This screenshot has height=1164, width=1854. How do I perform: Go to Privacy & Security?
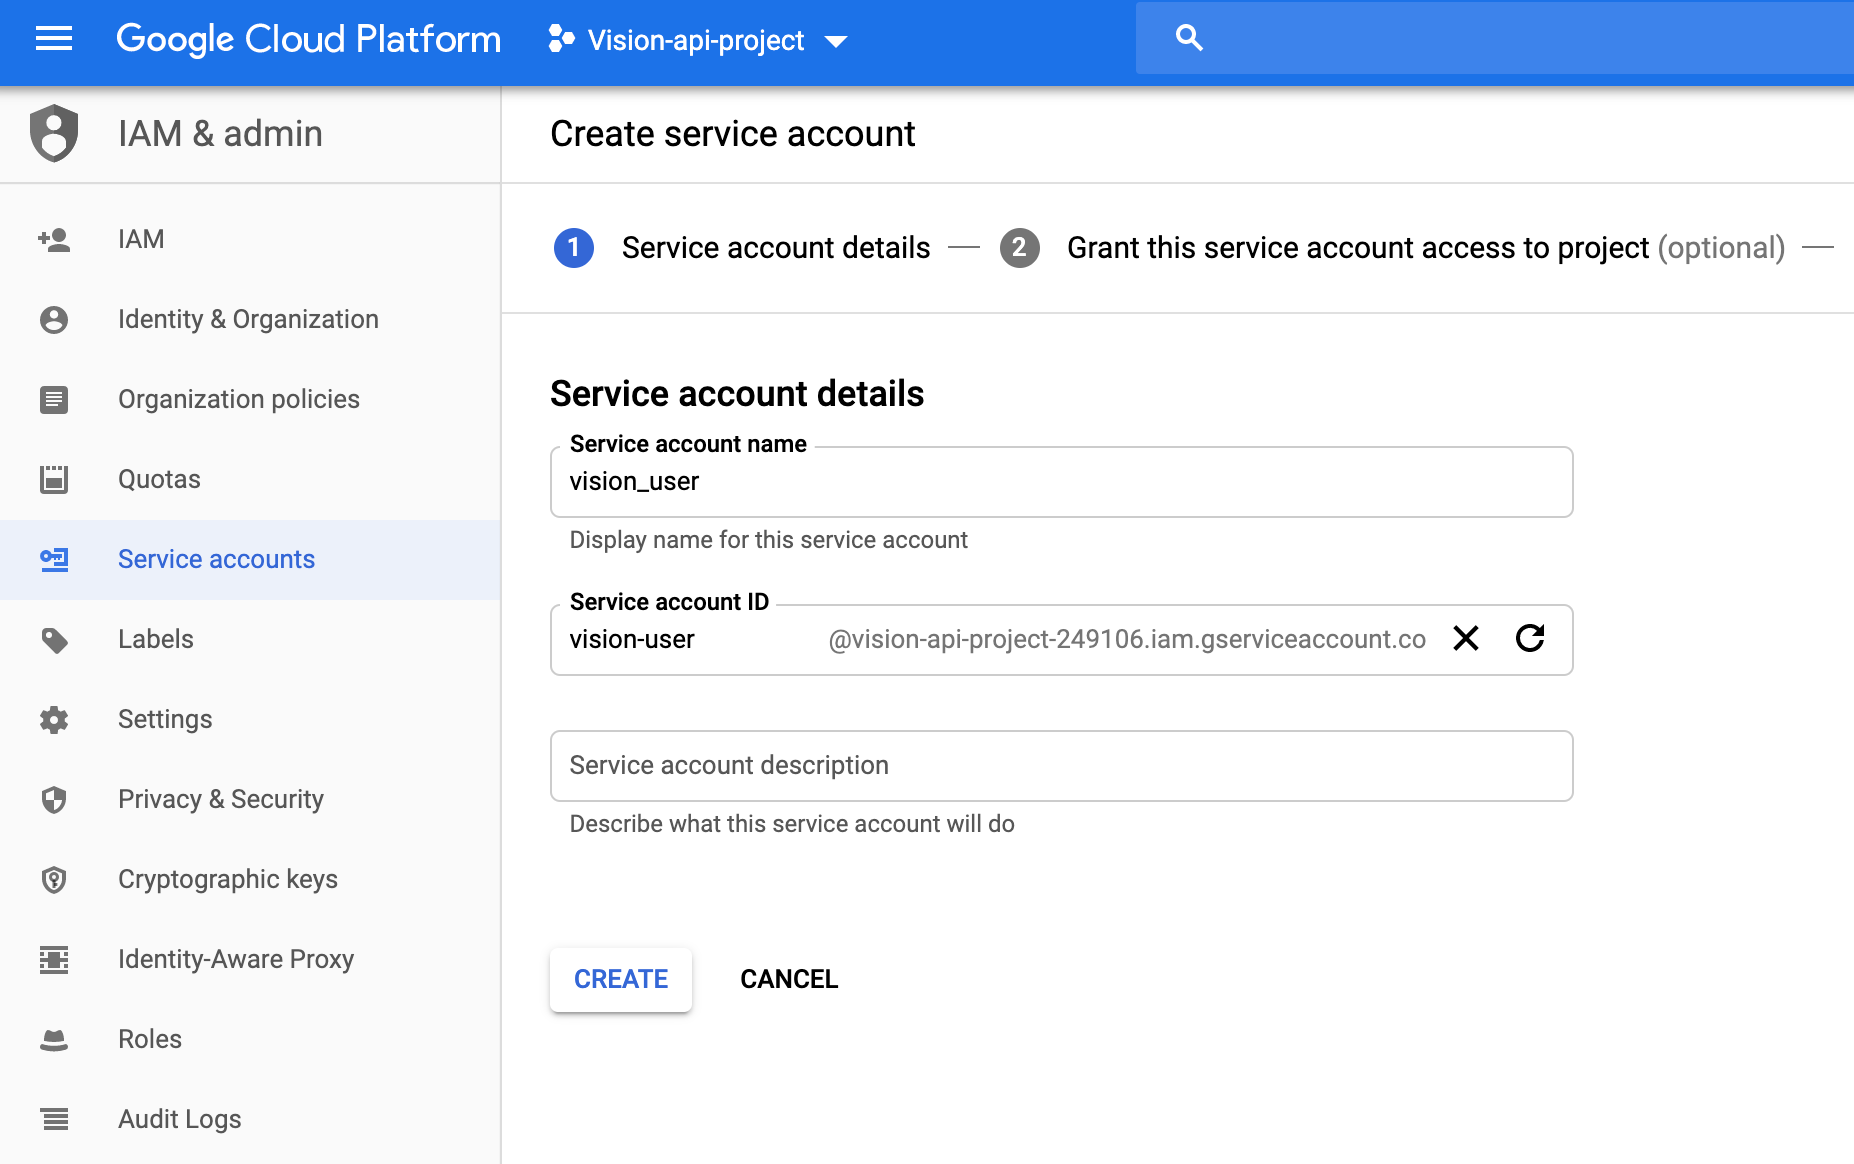(250, 800)
